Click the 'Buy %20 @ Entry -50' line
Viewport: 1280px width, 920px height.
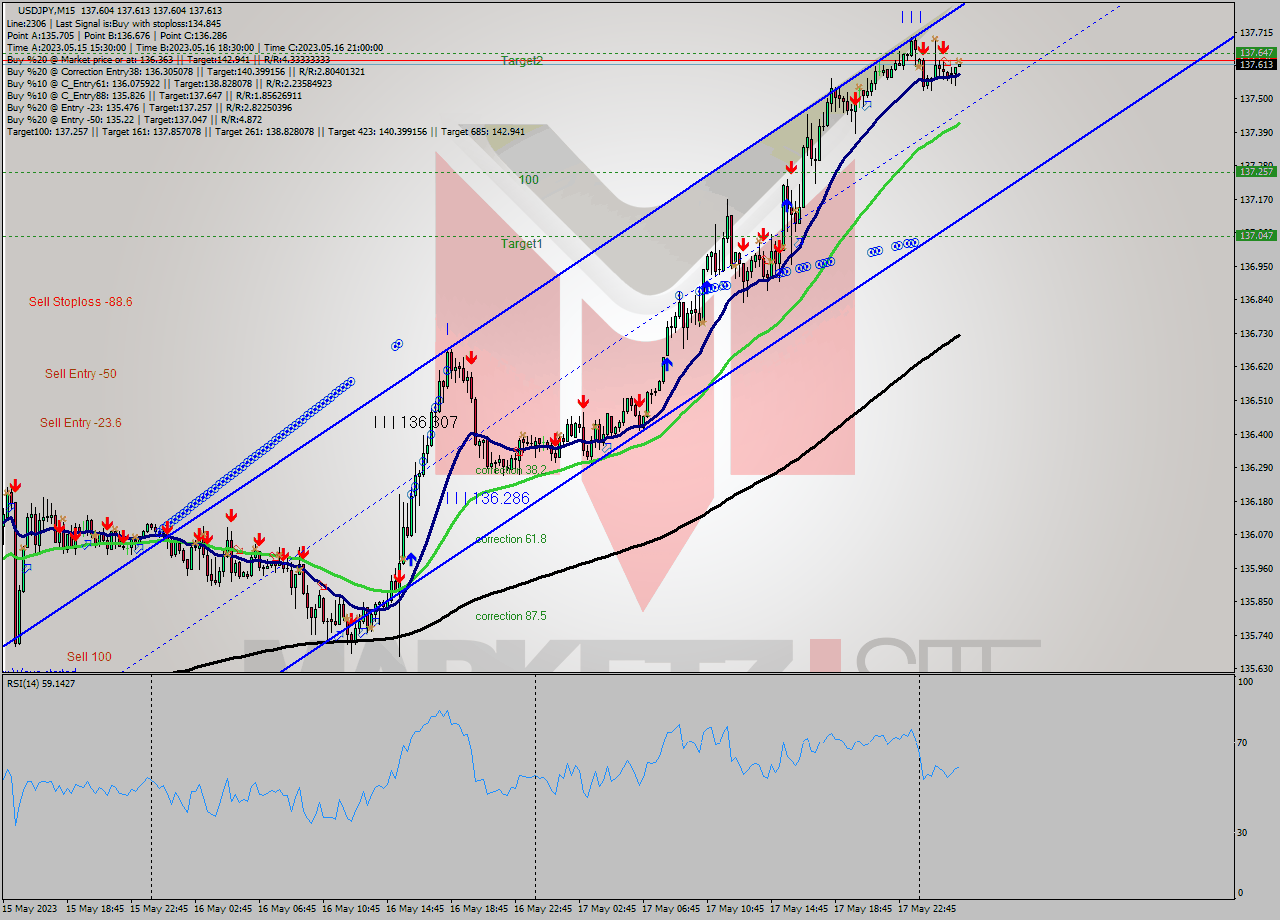coord(134,119)
